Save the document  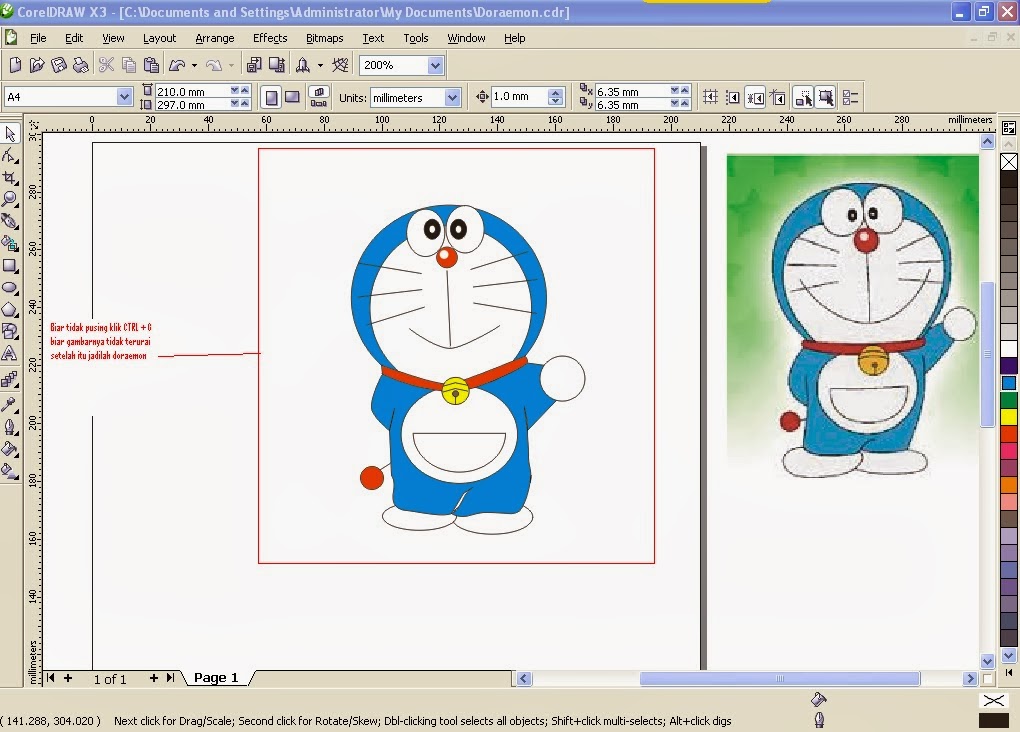click(x=59, y=64)
